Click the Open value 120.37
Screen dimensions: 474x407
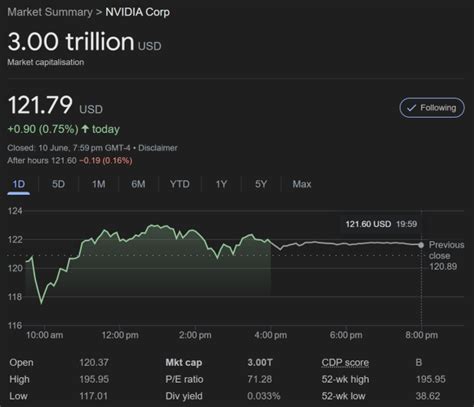[94, 362]
